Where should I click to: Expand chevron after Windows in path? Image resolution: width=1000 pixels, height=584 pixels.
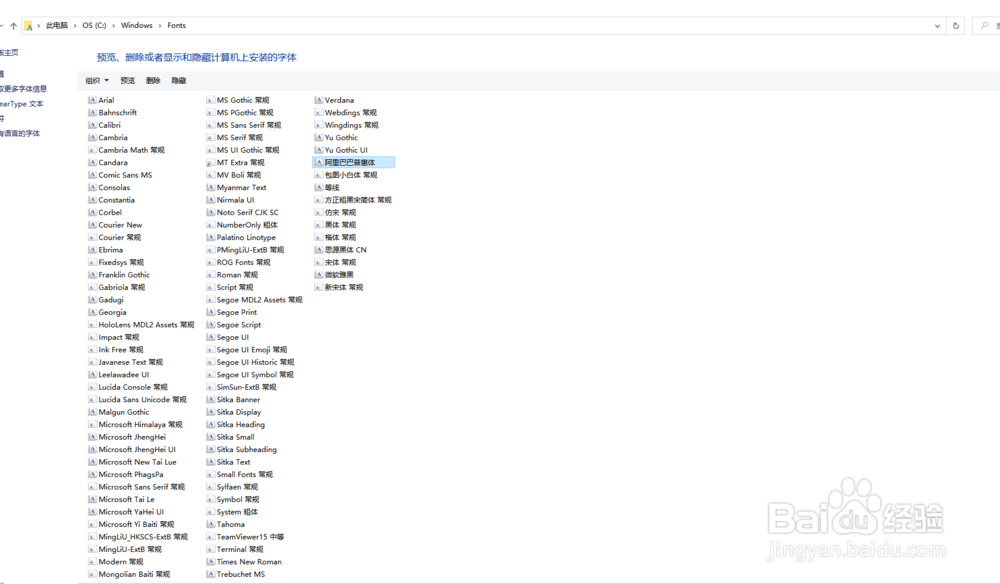tap(160, 26)
